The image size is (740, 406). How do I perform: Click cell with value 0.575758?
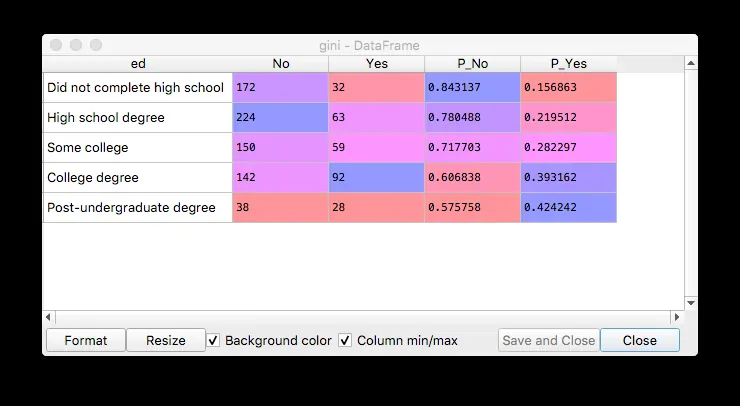[x=472, y=207]
